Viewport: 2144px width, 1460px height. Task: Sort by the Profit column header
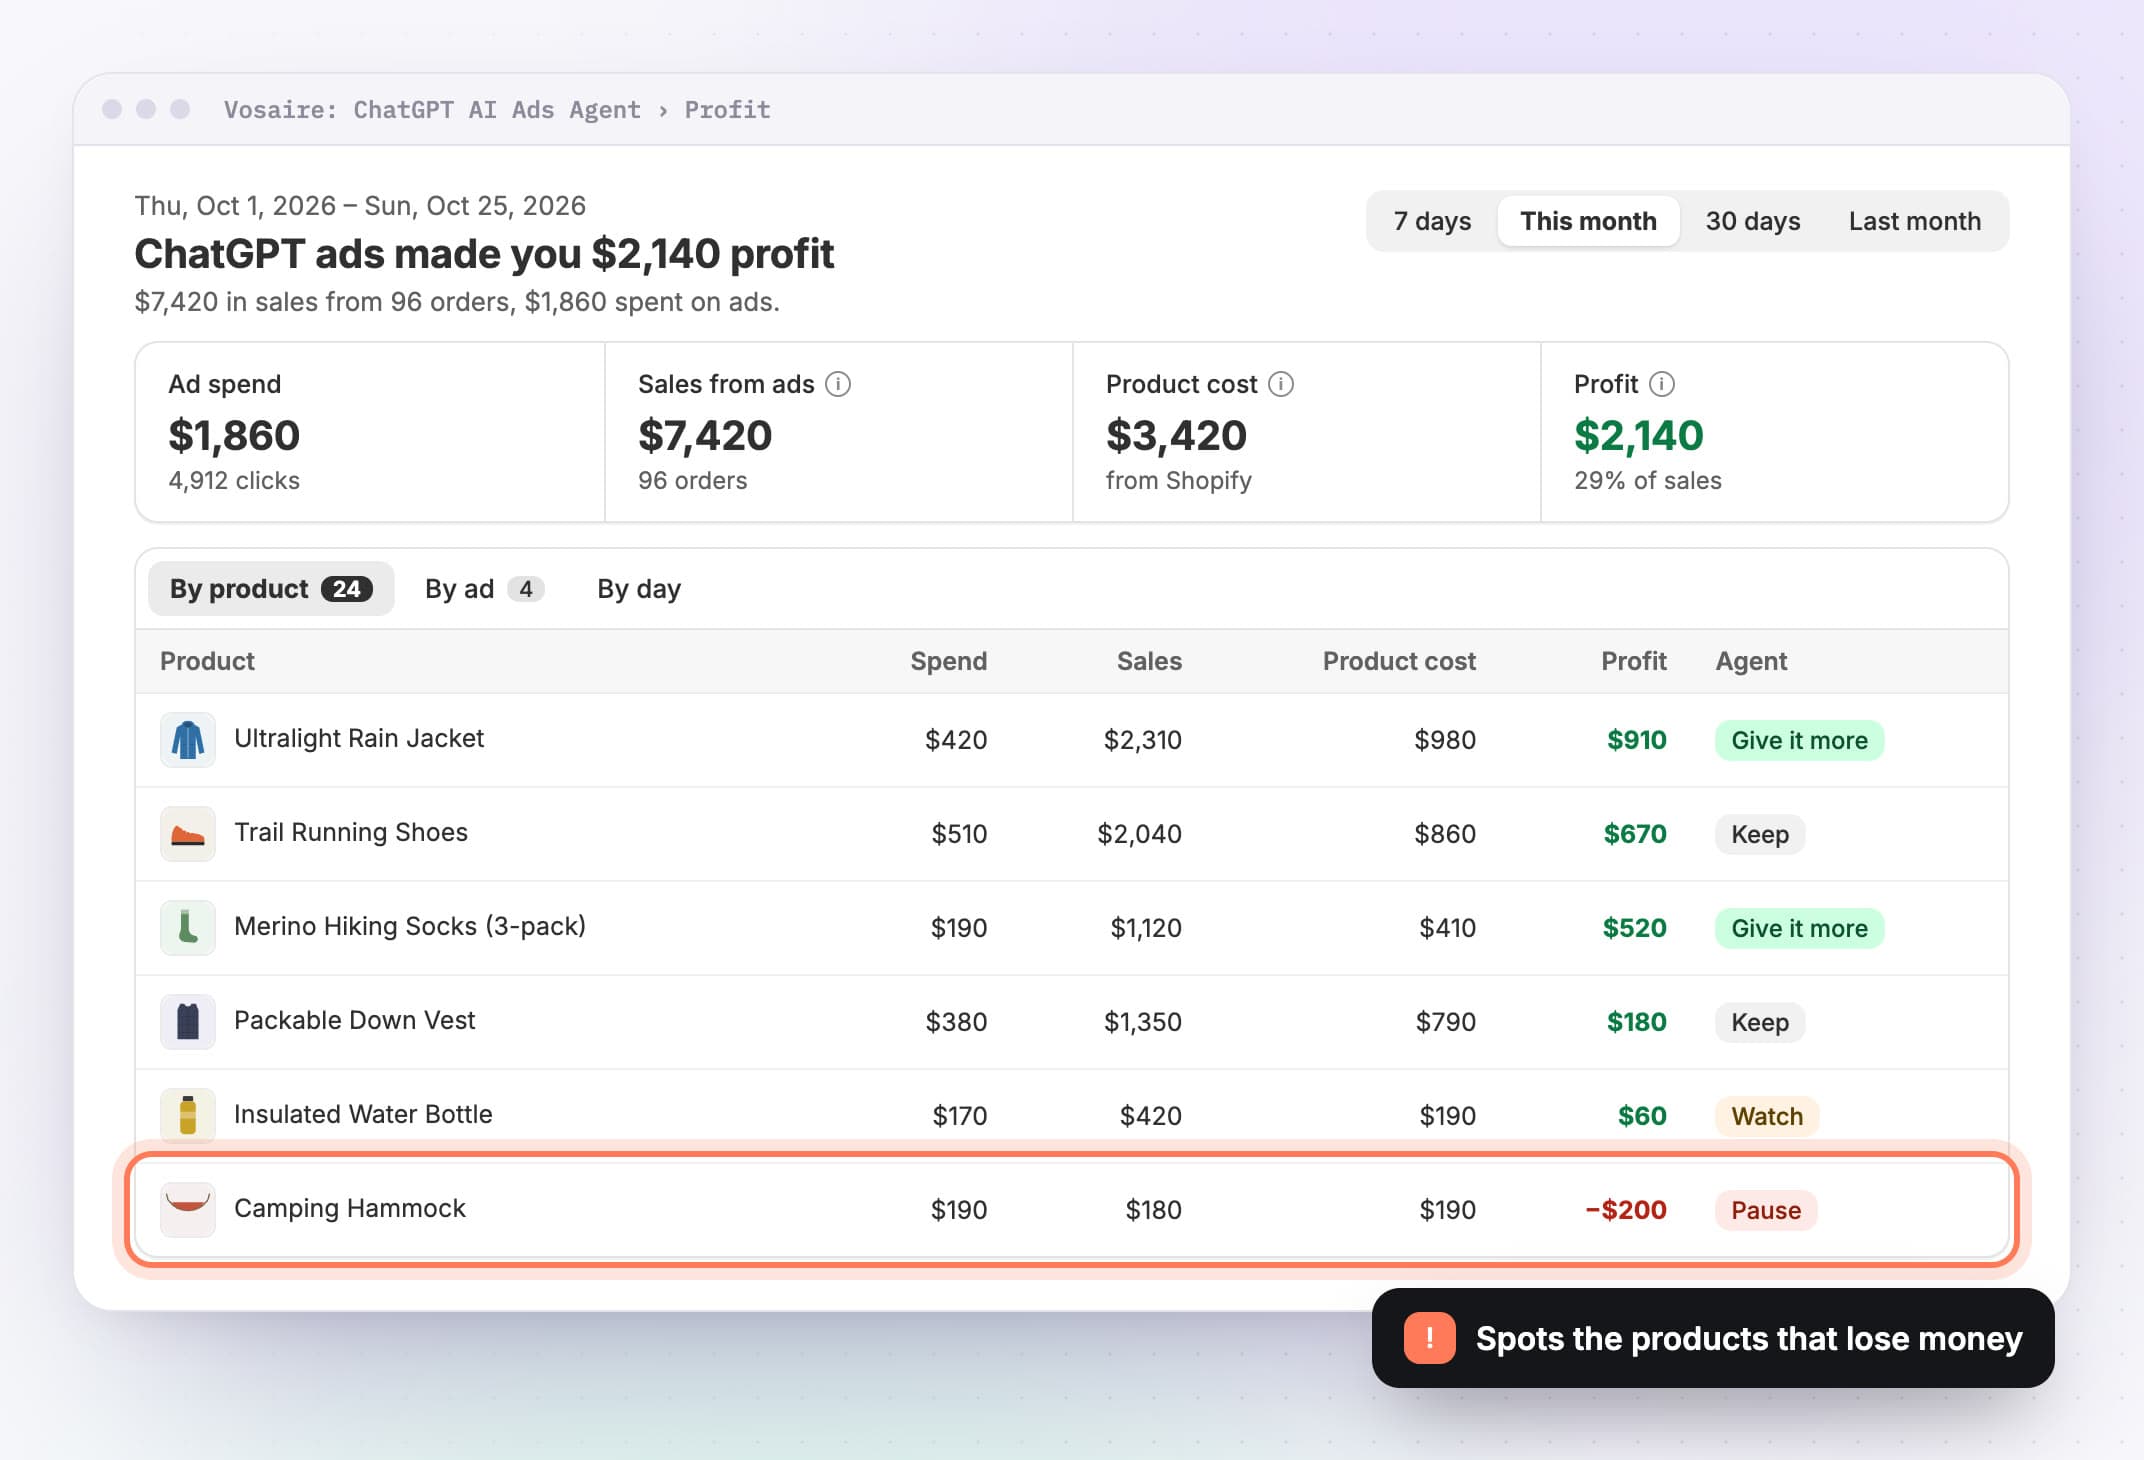[1633, 661]
